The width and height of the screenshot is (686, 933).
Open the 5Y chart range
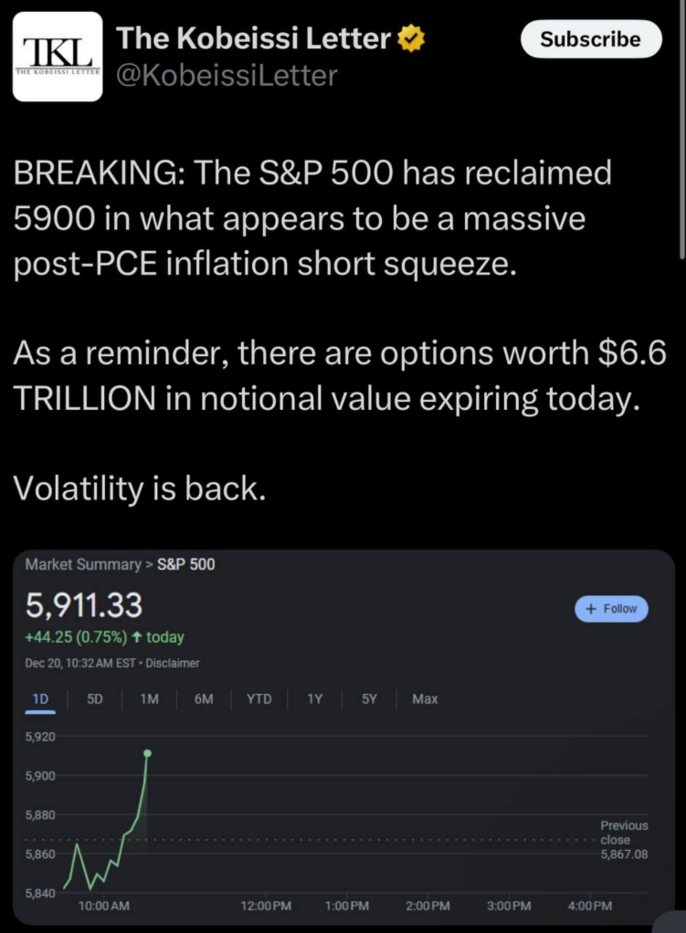point(369,699)
